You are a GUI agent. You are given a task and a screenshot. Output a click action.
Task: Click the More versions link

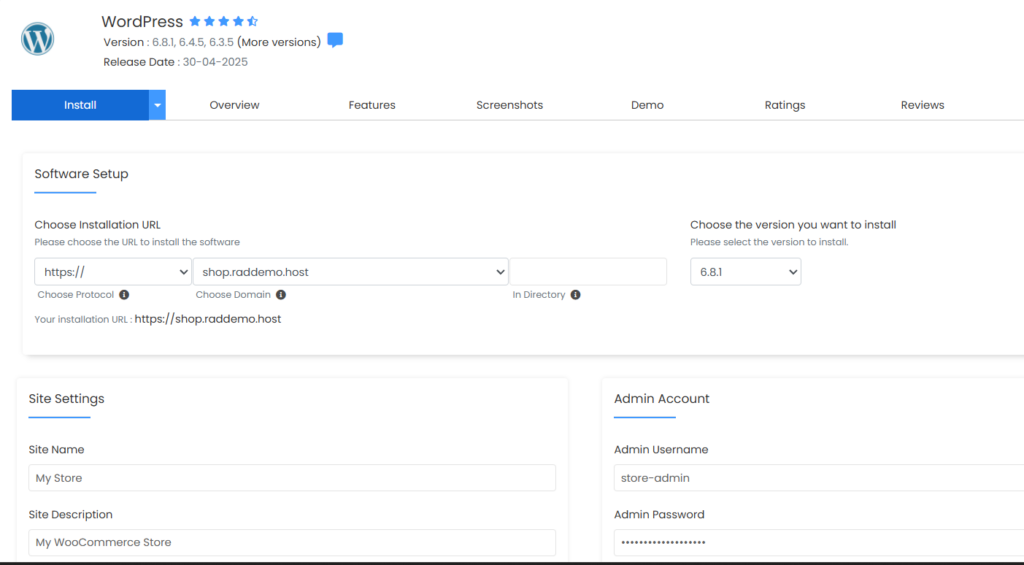(279, 42)
